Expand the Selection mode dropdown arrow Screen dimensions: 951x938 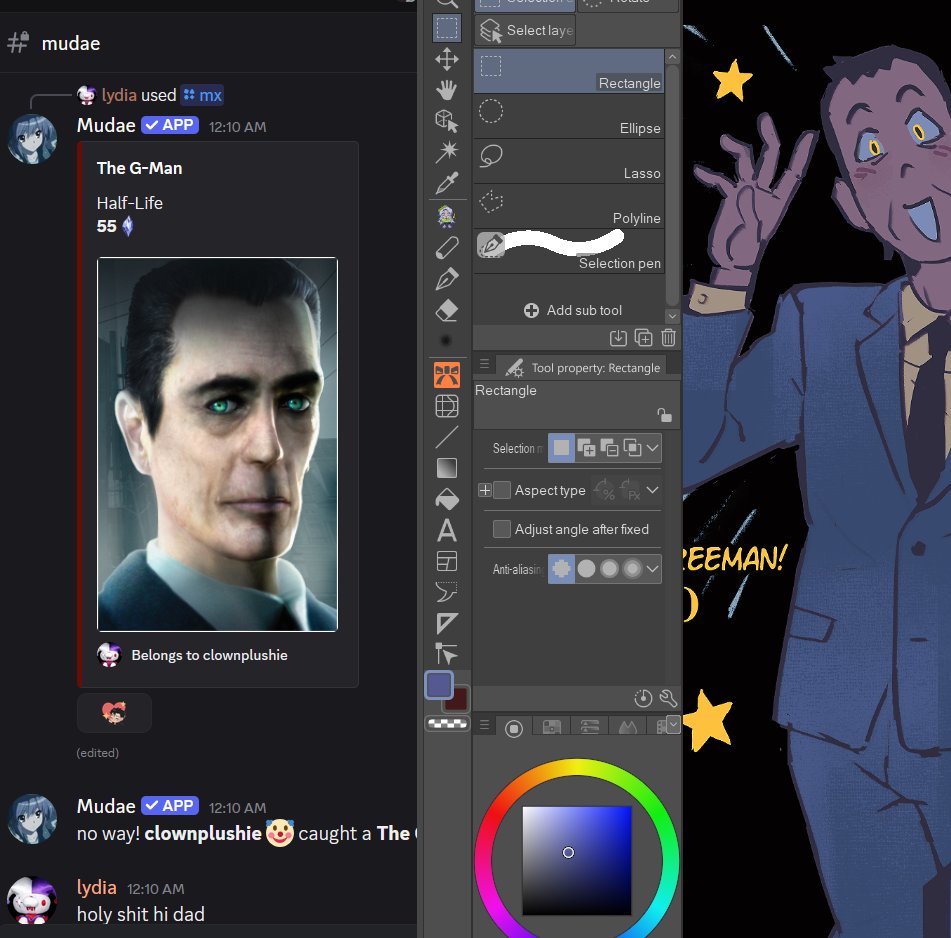653,448
